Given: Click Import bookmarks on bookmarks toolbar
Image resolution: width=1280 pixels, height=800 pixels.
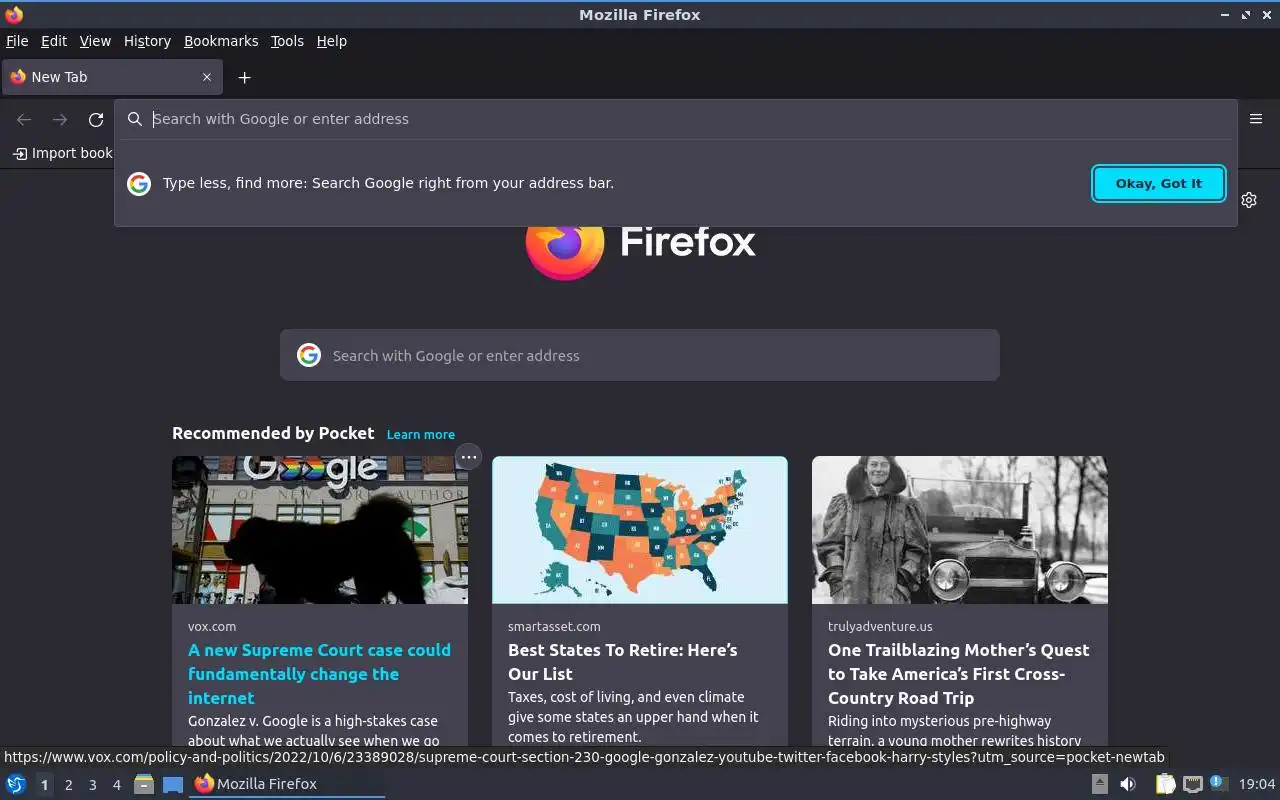Looking at the screenshot, I should pos(62,153).
